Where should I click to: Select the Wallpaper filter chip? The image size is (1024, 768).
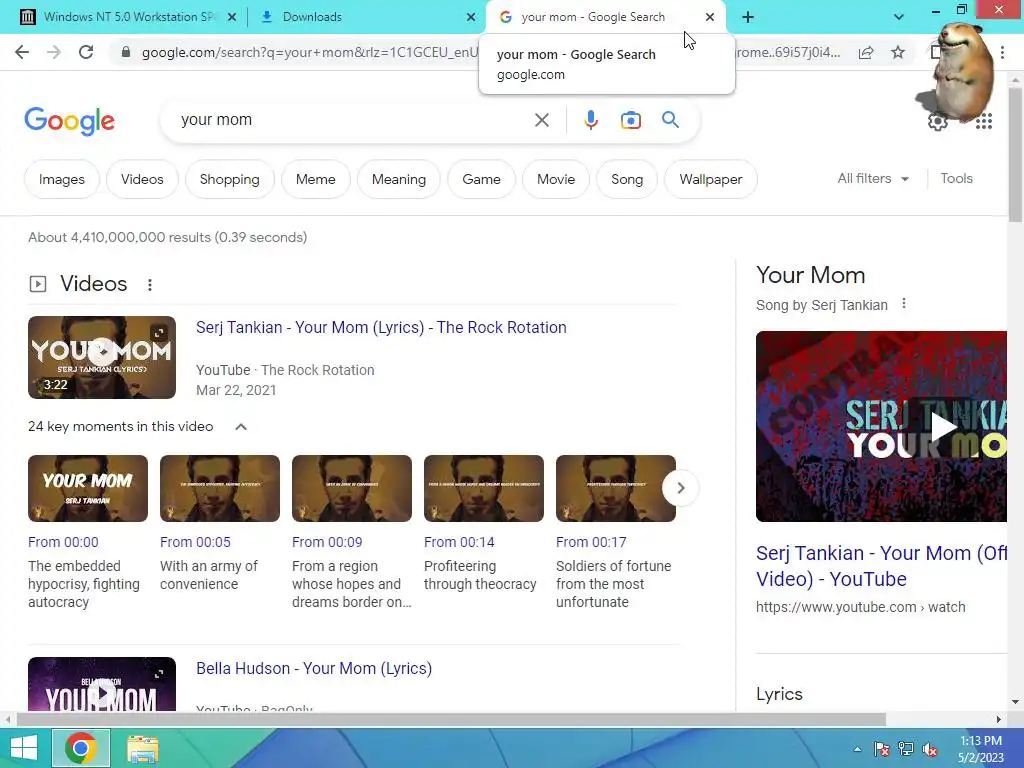711,179
